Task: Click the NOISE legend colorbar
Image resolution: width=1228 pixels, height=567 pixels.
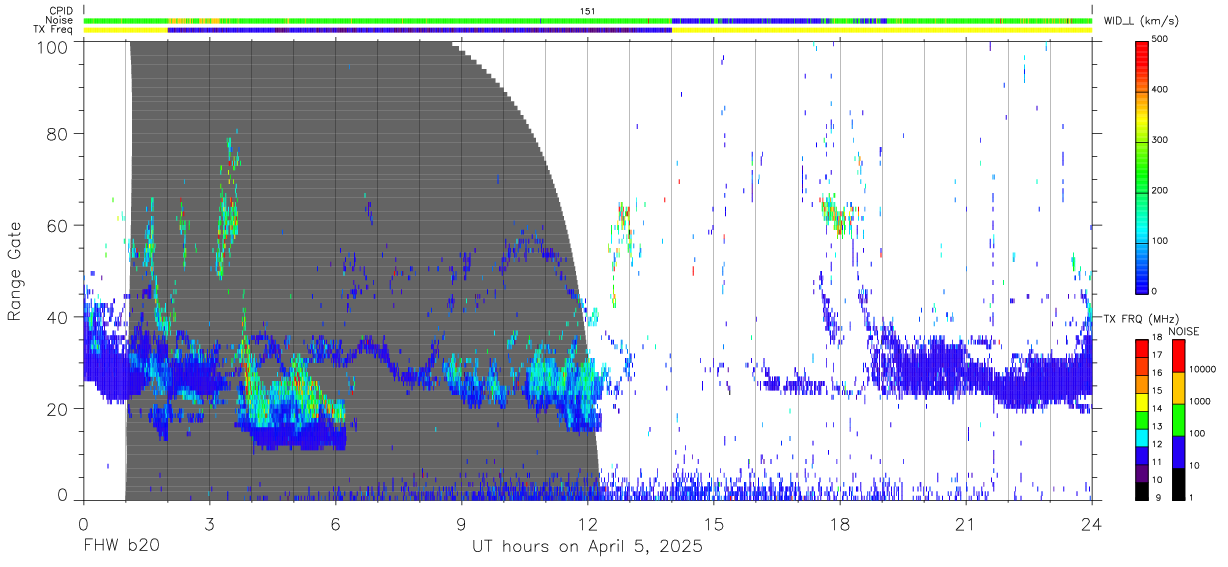Action: pos(1177,419)
